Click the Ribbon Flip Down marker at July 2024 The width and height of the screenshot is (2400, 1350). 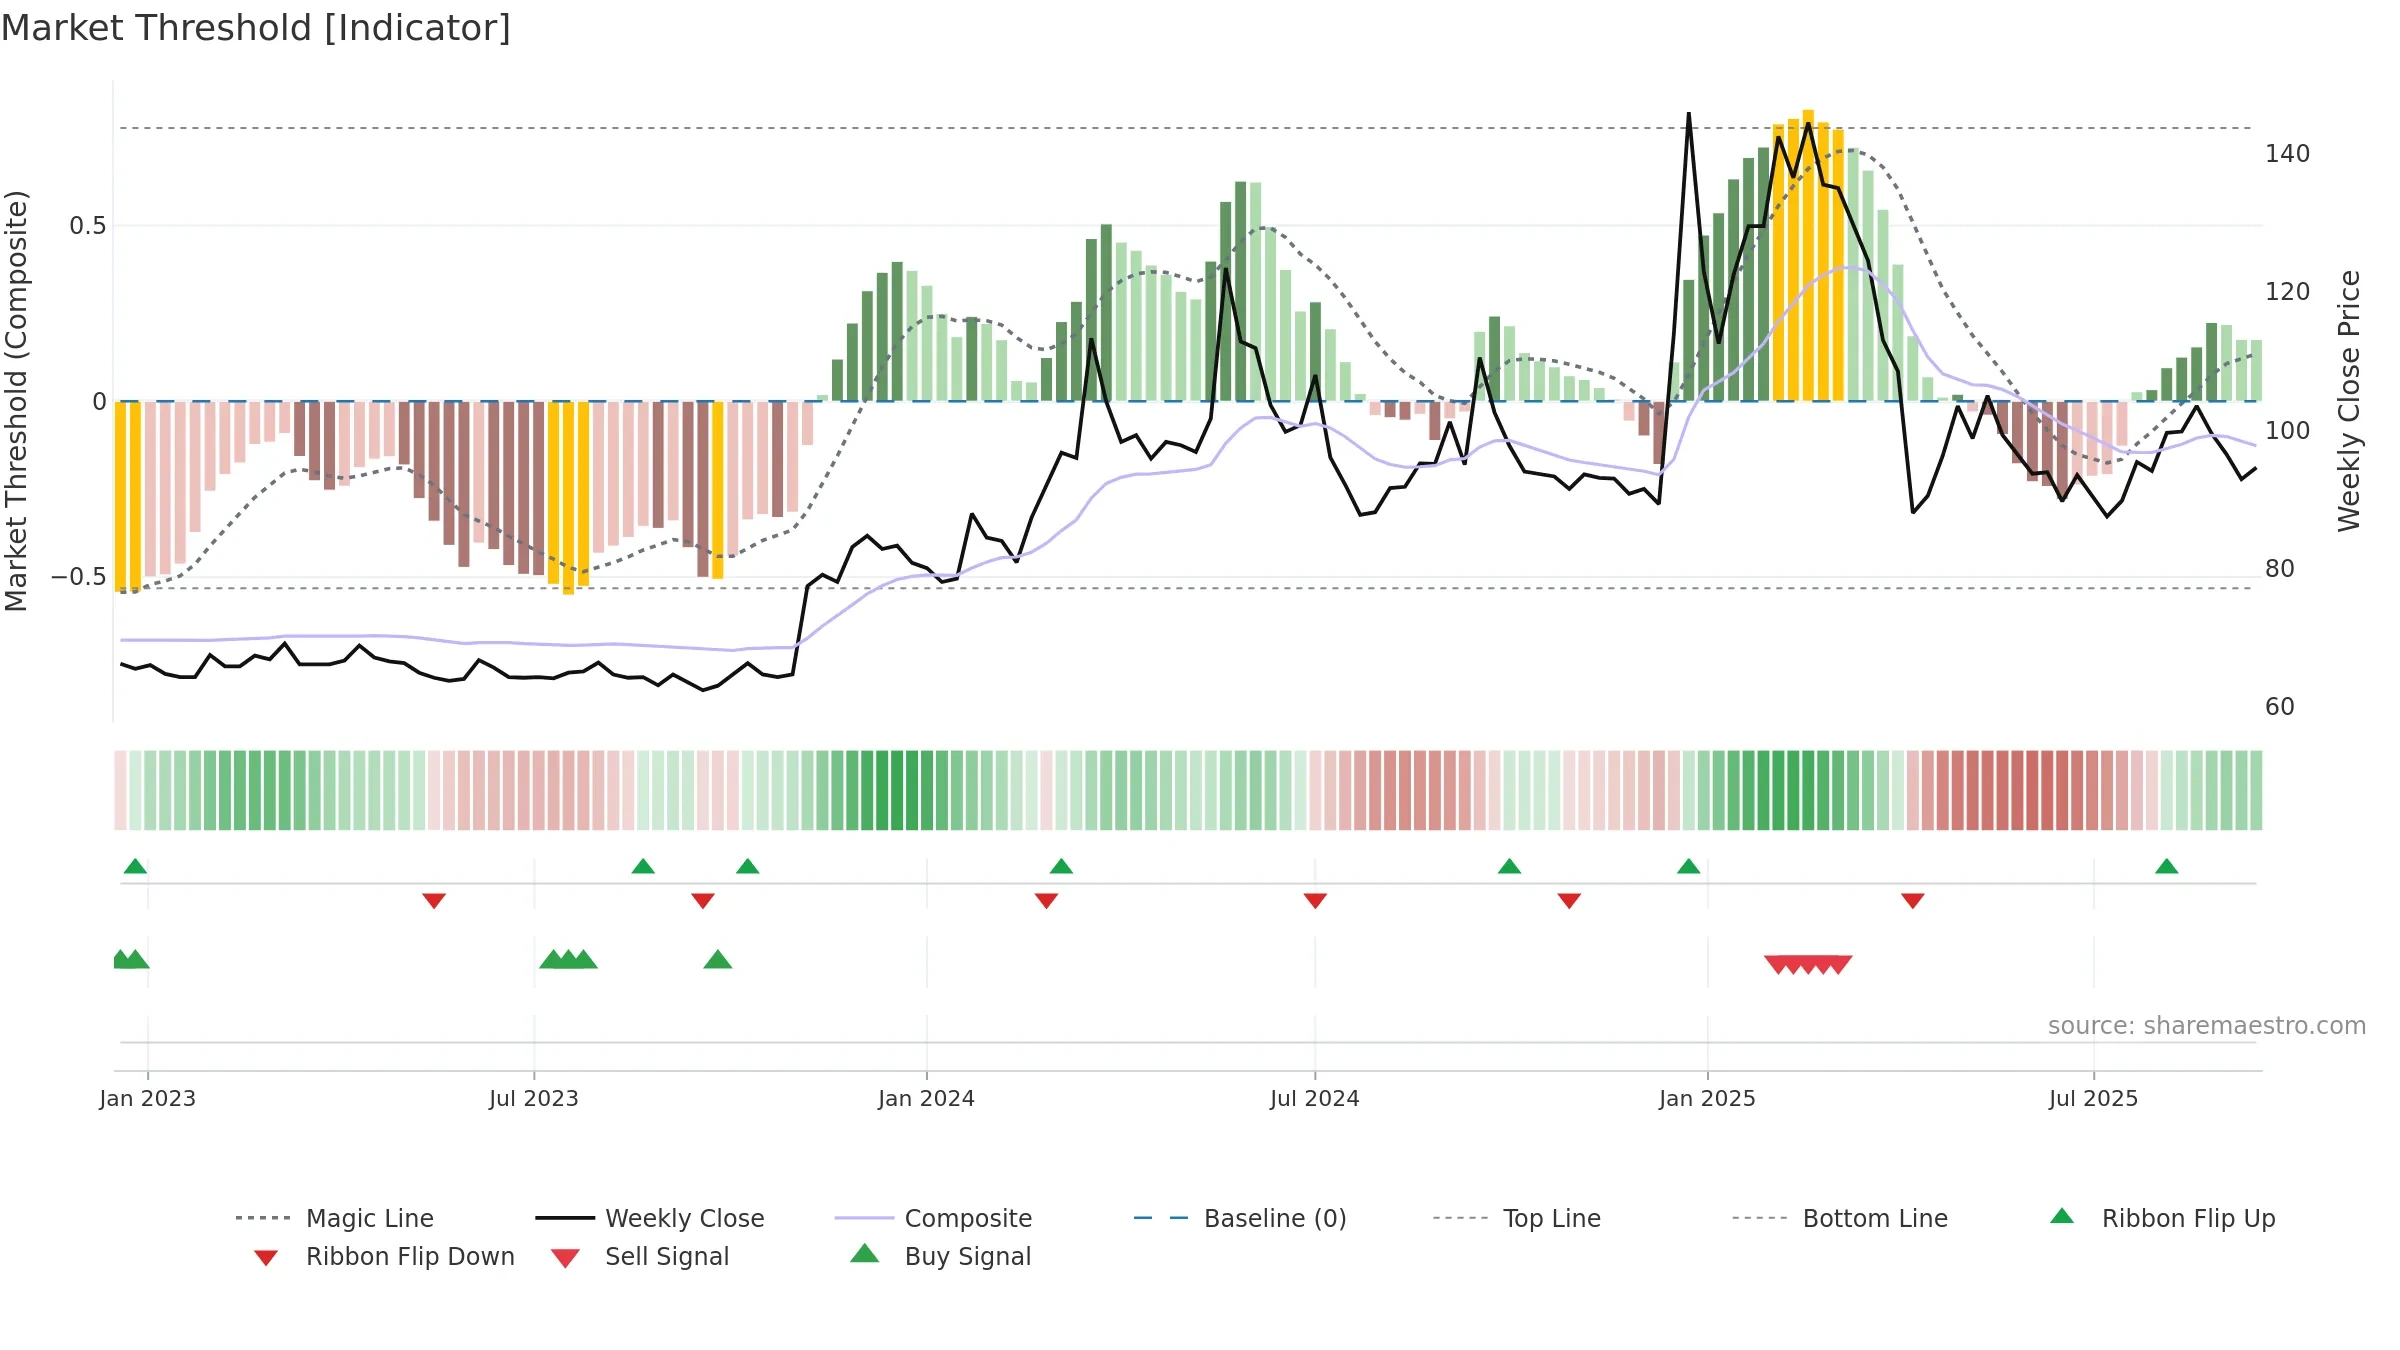1315,901
